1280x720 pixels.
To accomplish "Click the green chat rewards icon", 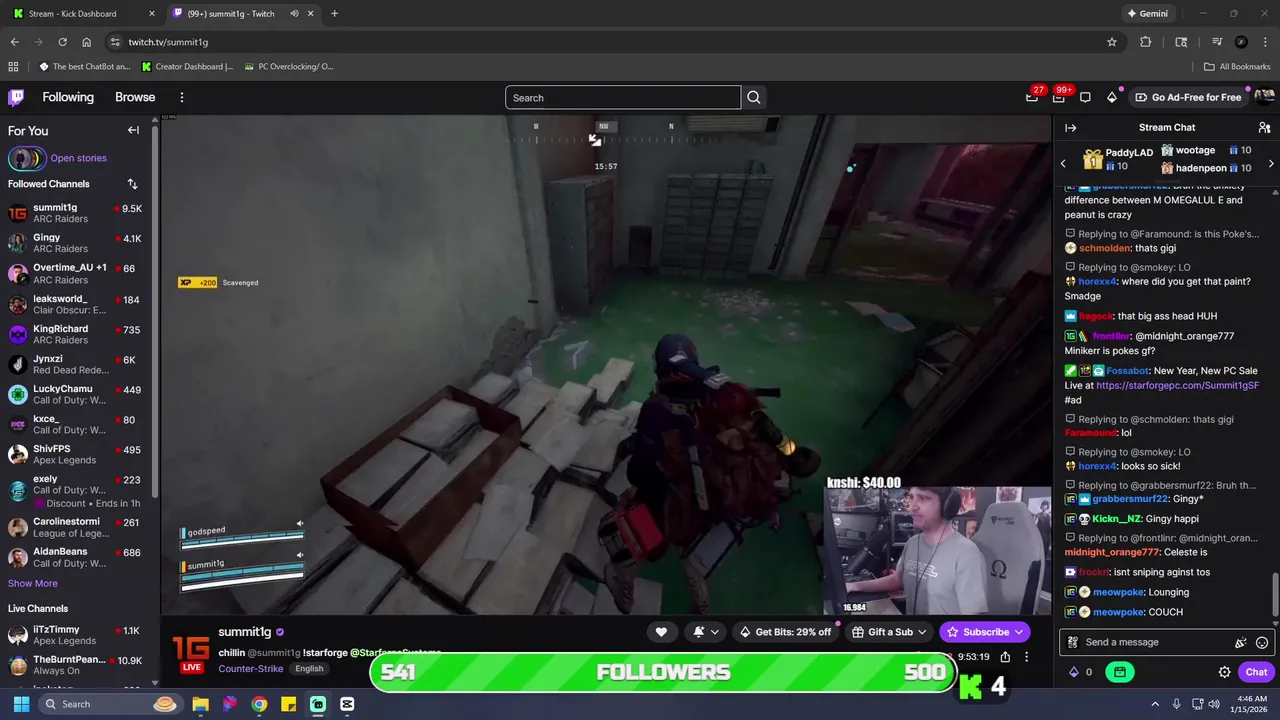I will tap(1120, 672).
